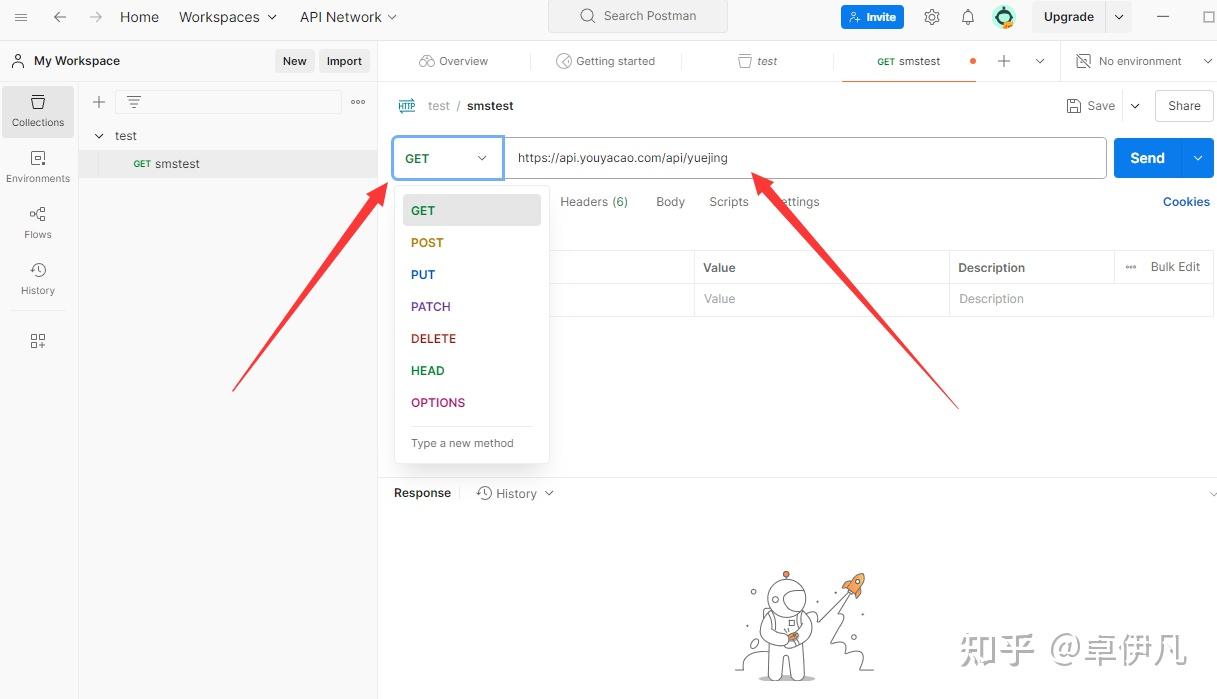The width and height of the screenshot is (1217, 699).
Task: Click the Save button
Action: 1090,106
